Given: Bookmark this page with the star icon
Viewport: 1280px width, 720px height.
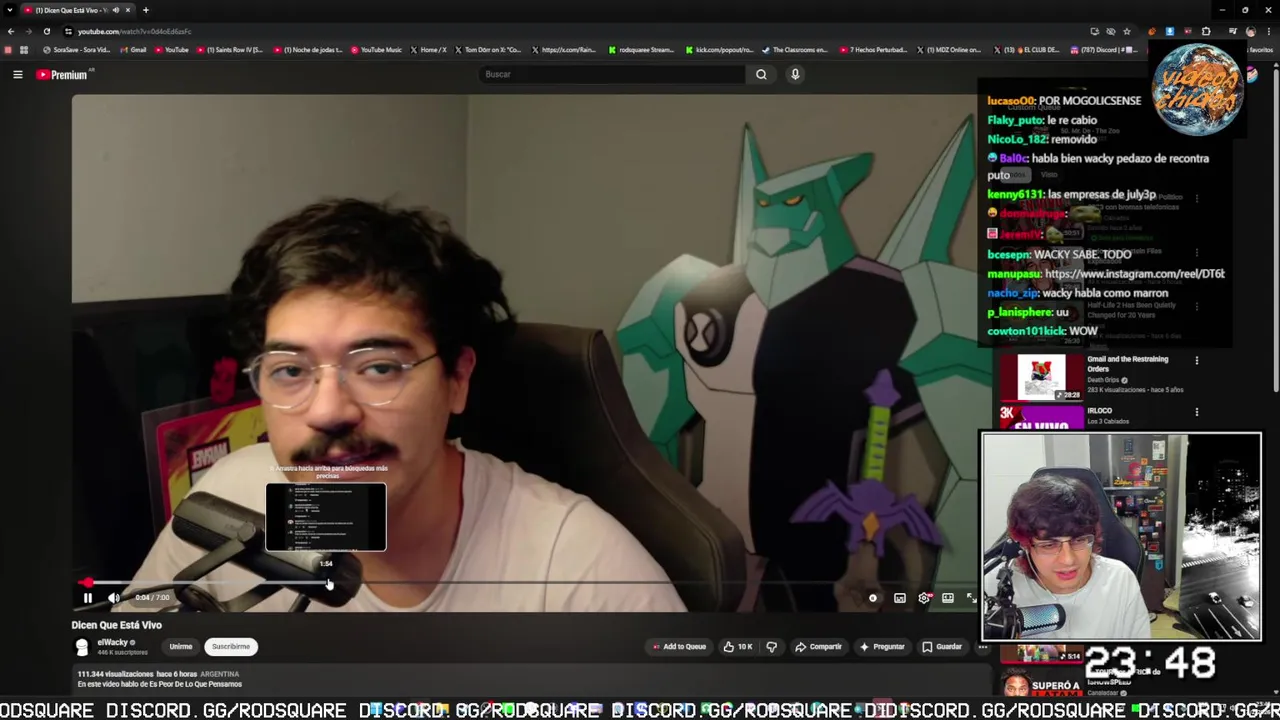Looking at the screenshot, I should 1127,31.
